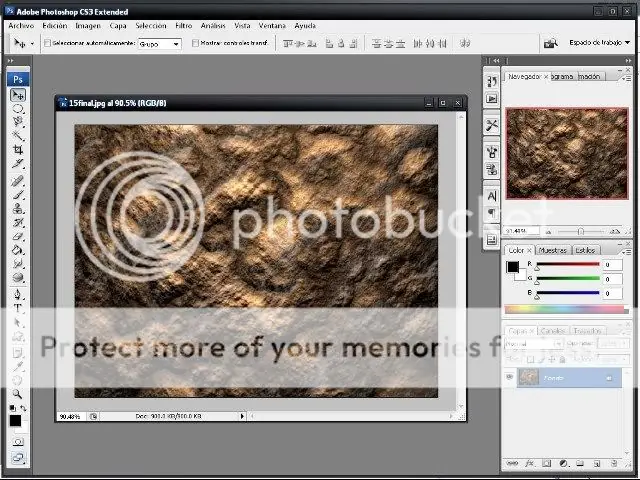Image resolution: width=640 pixels, height=480 pixels.
Task: Reset default foreground and background colors
Action: pyautogui.click(x=13, y=408)
